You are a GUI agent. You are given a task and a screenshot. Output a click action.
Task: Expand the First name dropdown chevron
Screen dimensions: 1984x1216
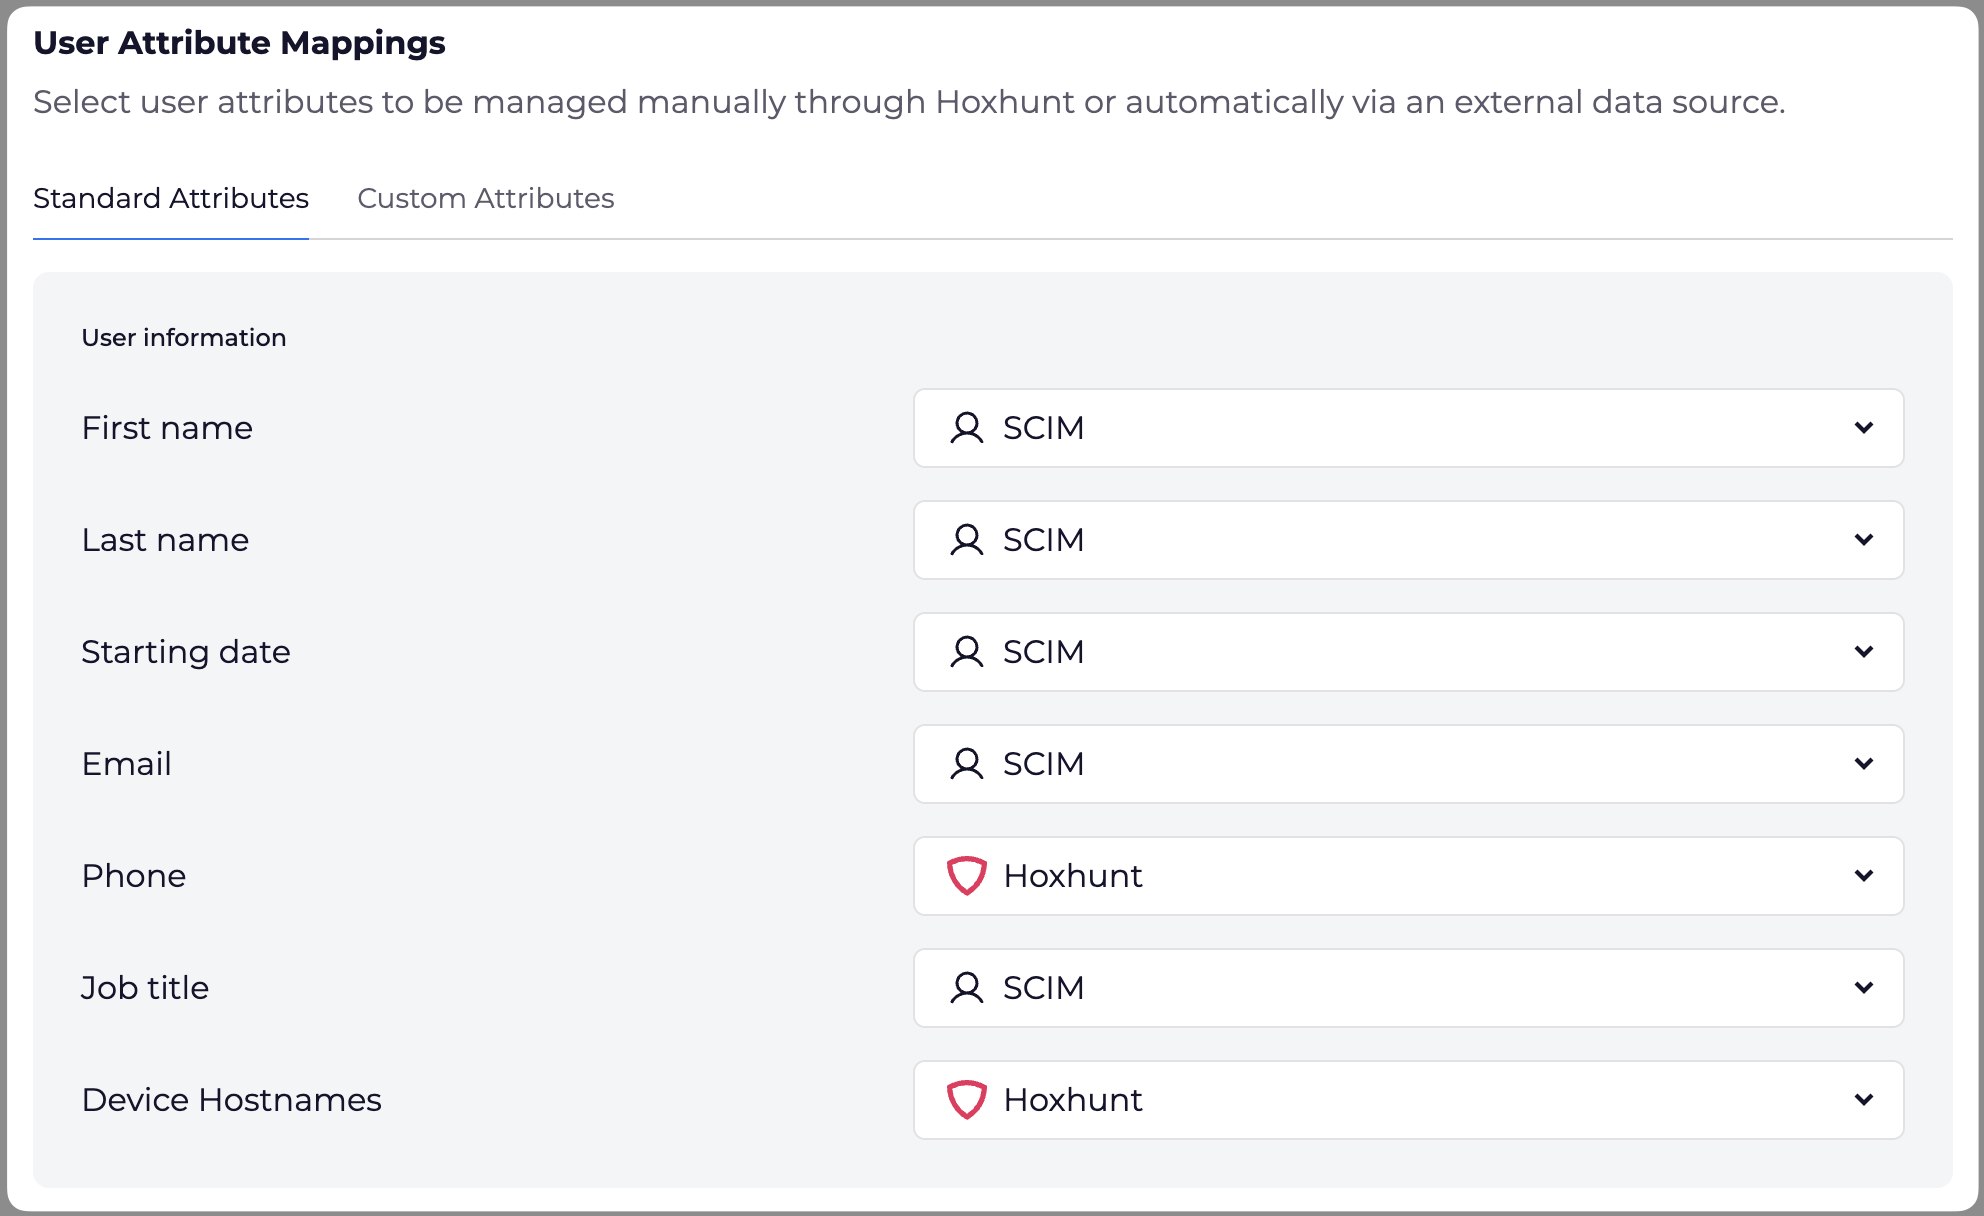[1863, 428]
